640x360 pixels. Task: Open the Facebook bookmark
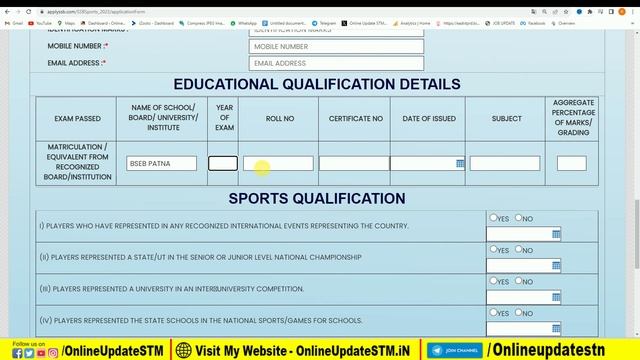coord(533,23)
